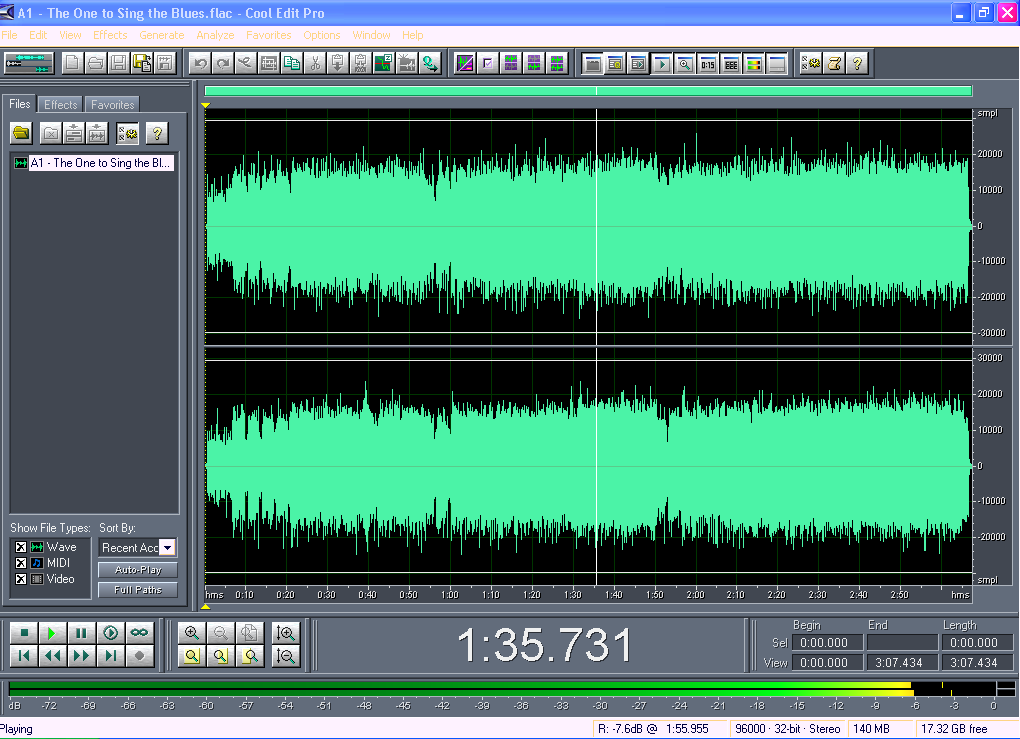The image size is (1020, 739).
Task: Click the Full Paths button
Action: tap(138, 590)
